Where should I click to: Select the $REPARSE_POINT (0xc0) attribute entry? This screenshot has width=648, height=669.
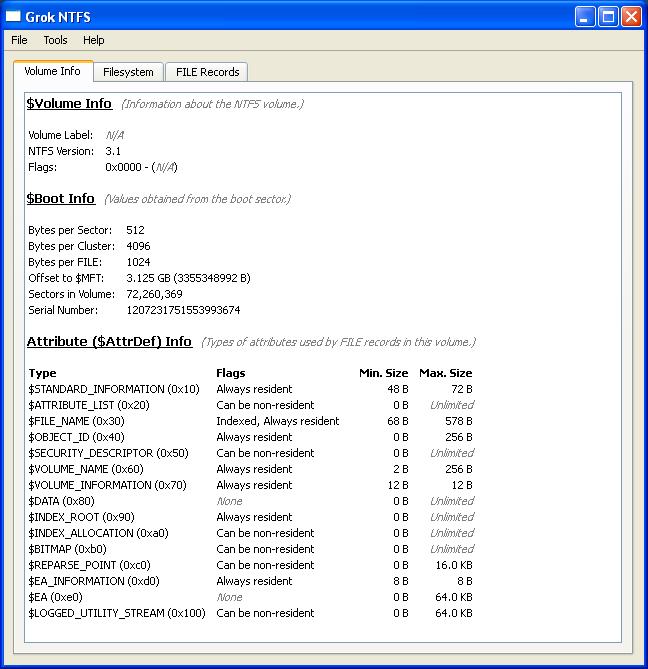click(x=89, y=565)
